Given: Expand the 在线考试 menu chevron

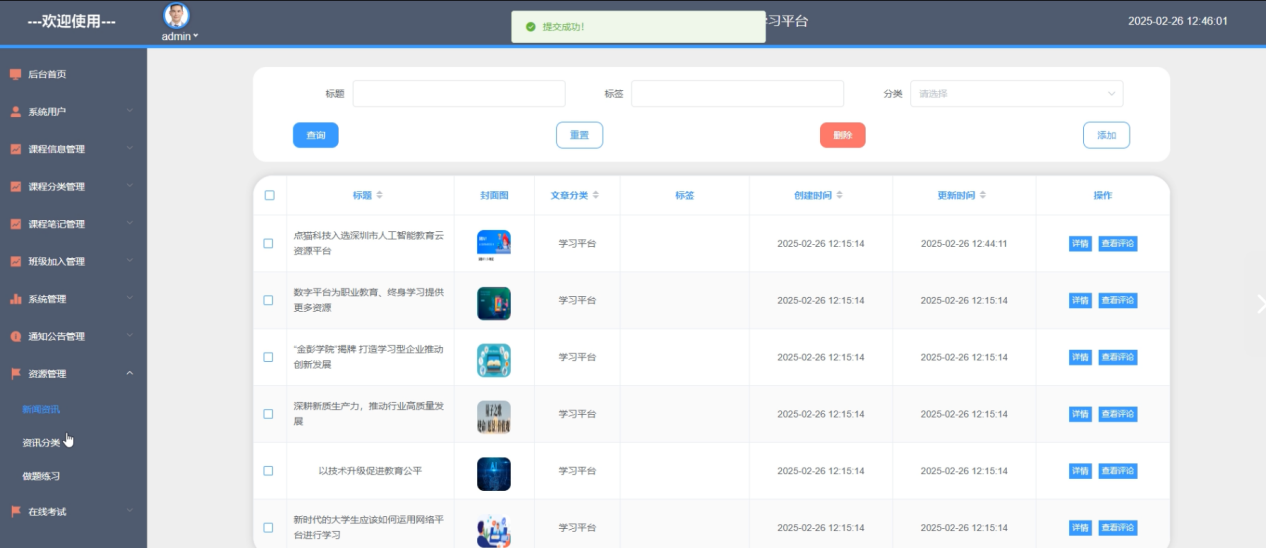Looking at the screenshot, I should click(129, 511).
